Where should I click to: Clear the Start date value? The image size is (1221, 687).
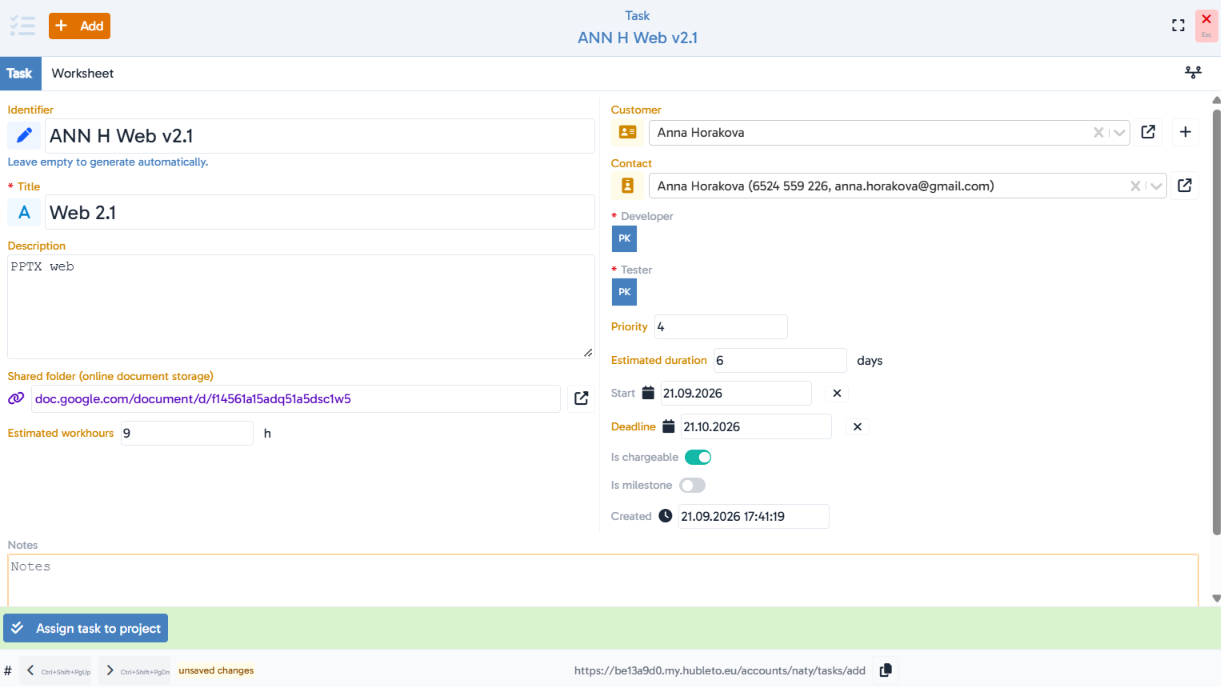838,393
